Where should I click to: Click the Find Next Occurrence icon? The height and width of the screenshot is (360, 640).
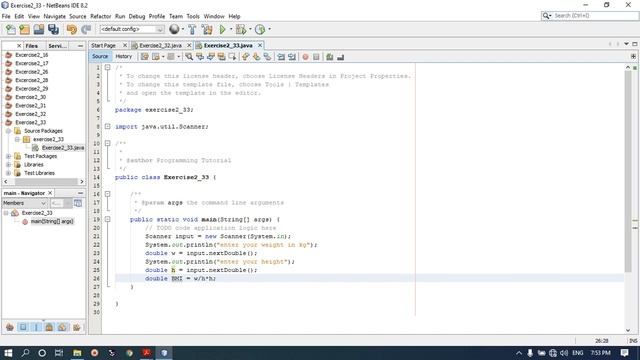[211, 57]
